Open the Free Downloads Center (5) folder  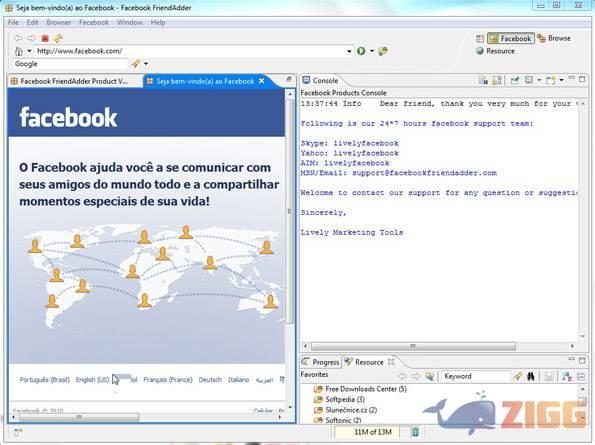coord(360,389)
